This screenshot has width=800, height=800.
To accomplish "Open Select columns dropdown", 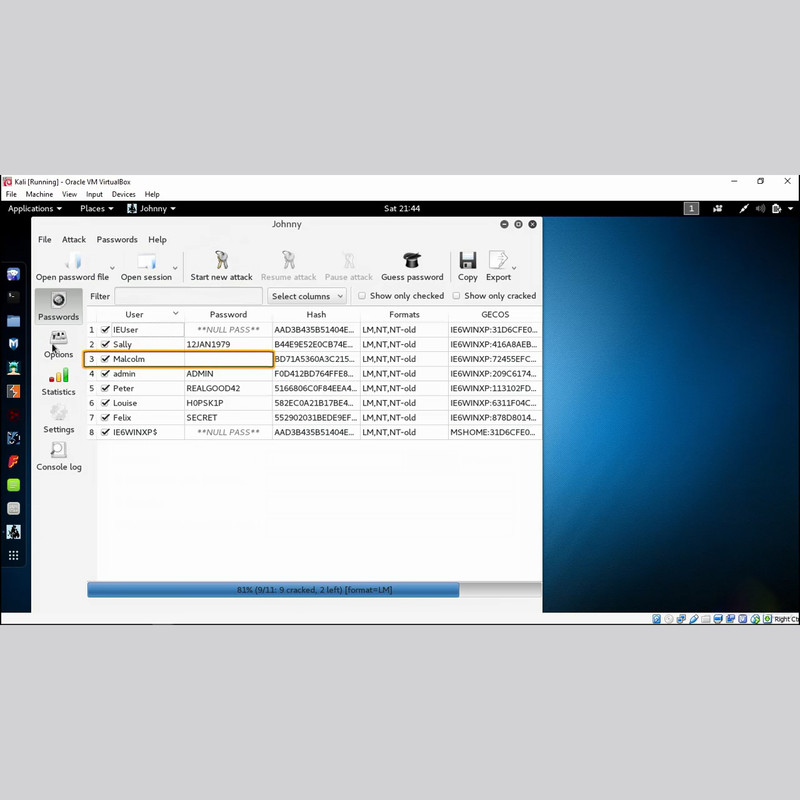I will [x=307, y=296].
